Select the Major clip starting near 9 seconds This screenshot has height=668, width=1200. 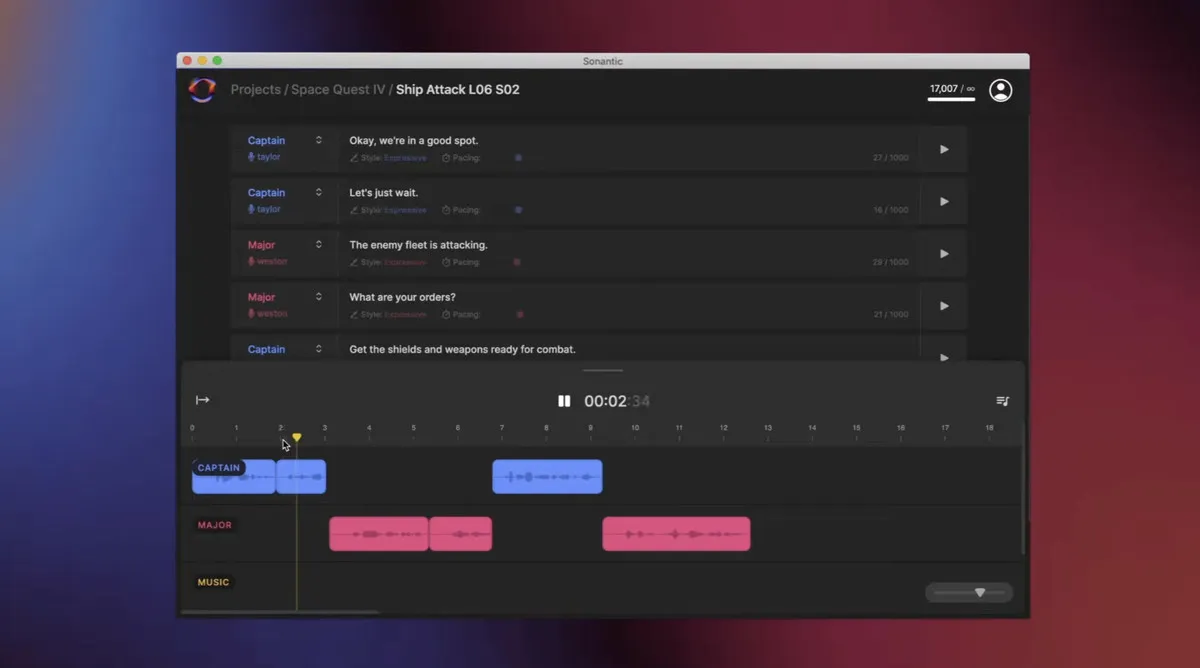point(676,534)
